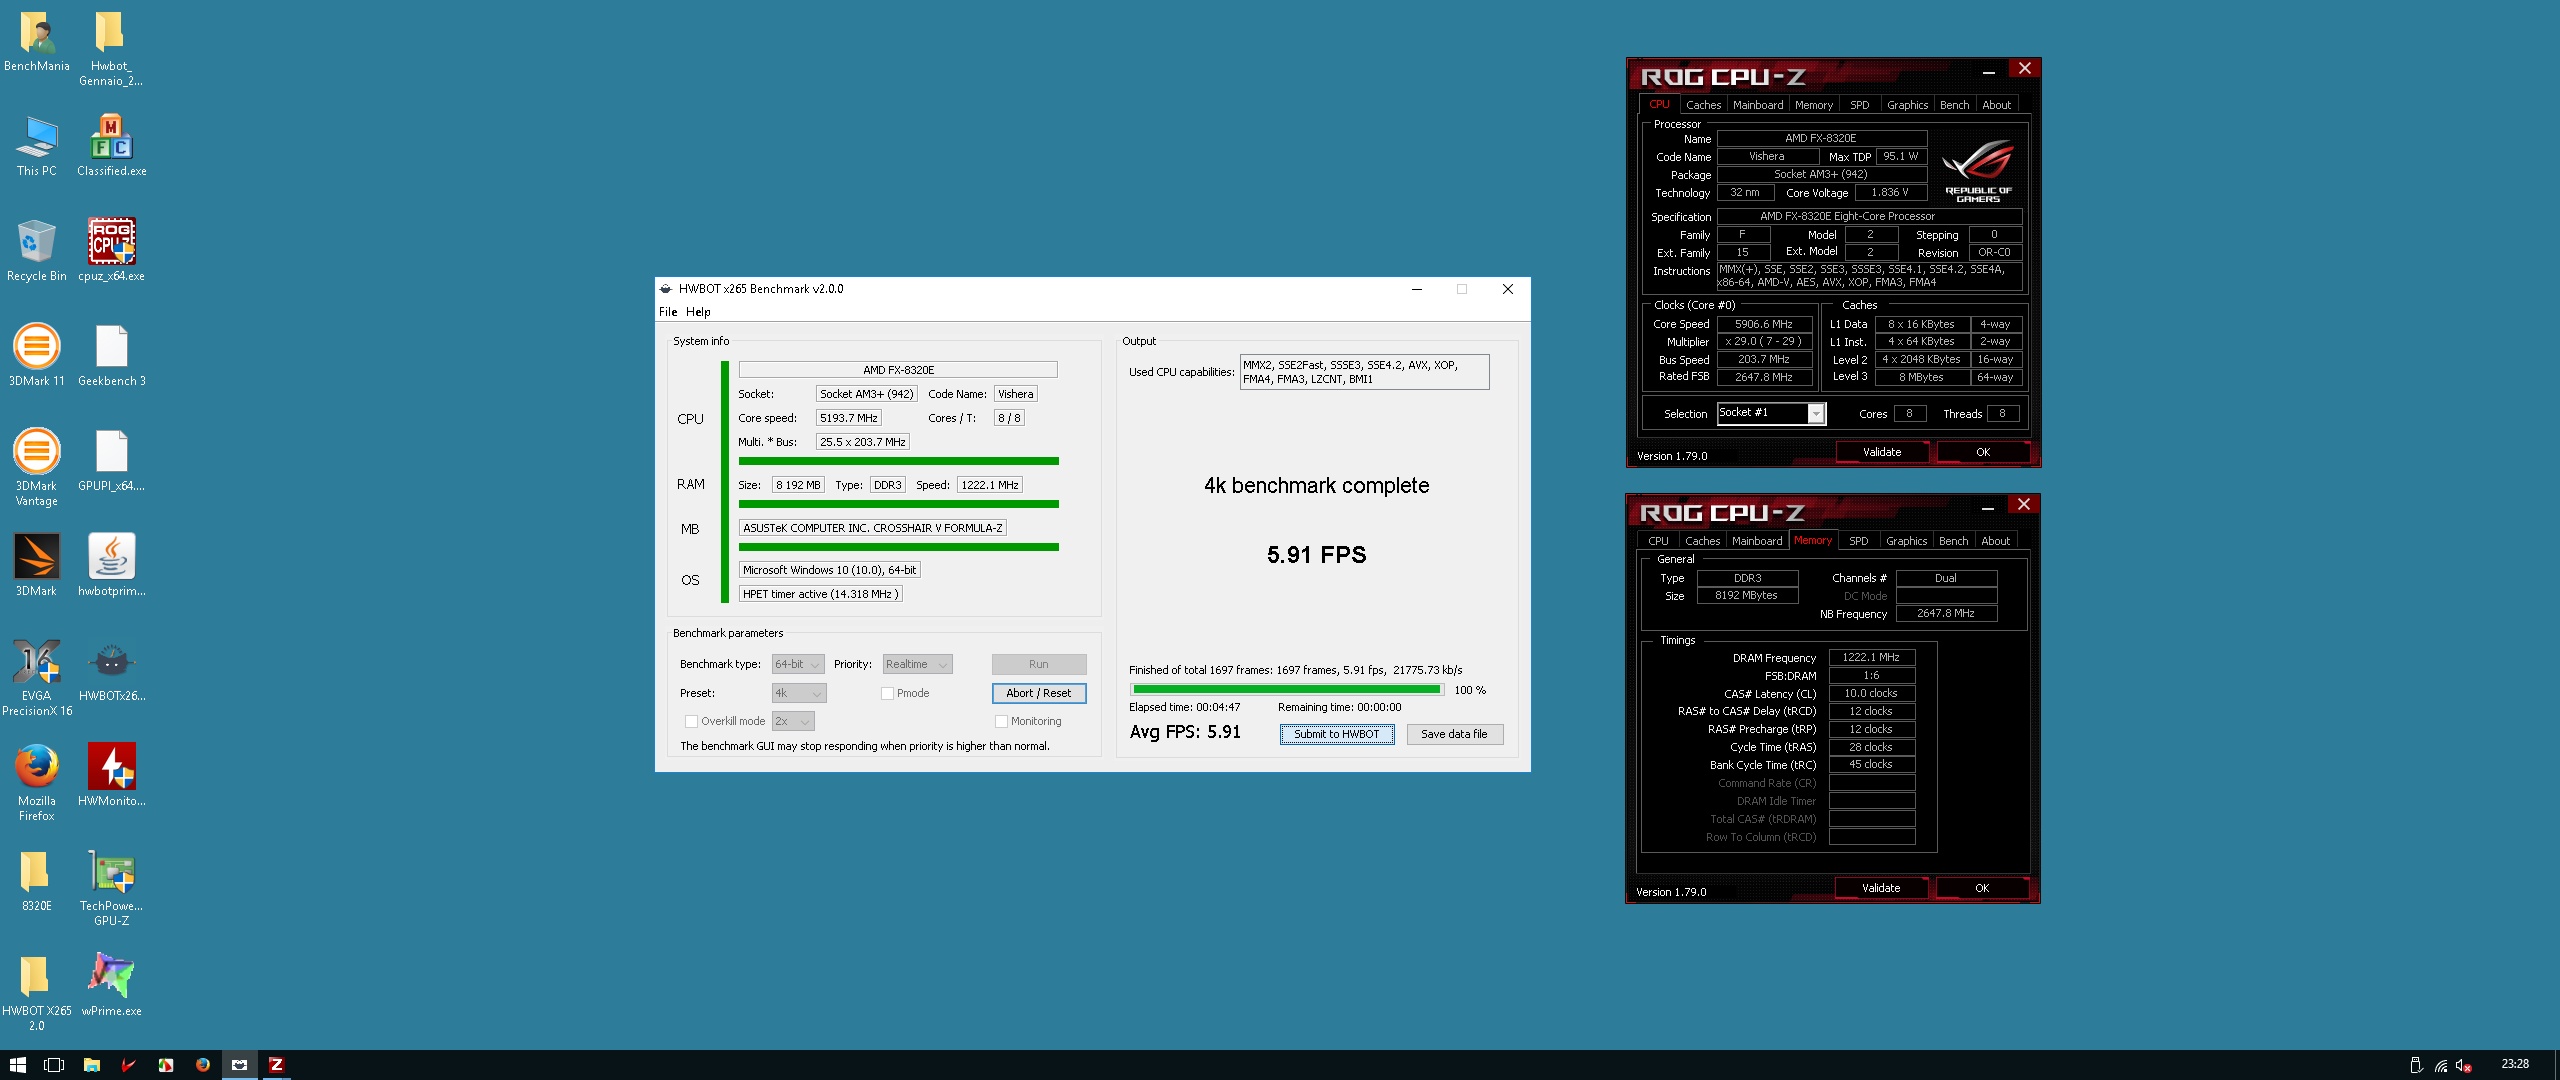This screenshot has width=2560, height=1080.
Task: Open the 8320E folder
Action: (37, 882)
